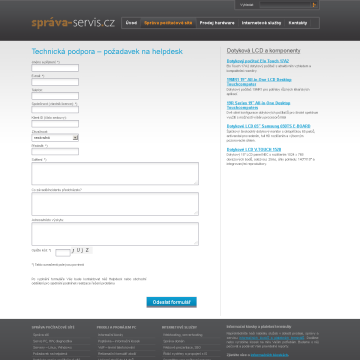Open the Prodej hardware menu
The width and height of the screenshot is (360, 360).
[x=217, y=23]
